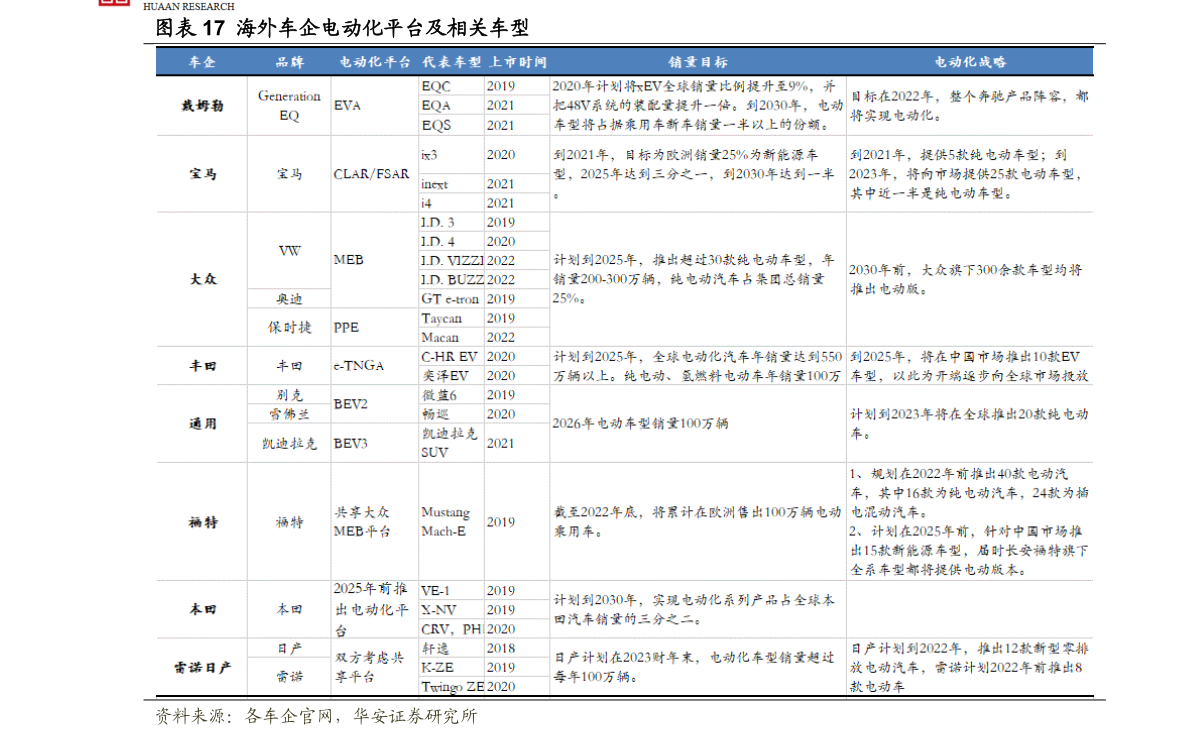Viewport: 1191px width, 745px height.
Task: Click the PPE platform cell
Action: point(346,327)
